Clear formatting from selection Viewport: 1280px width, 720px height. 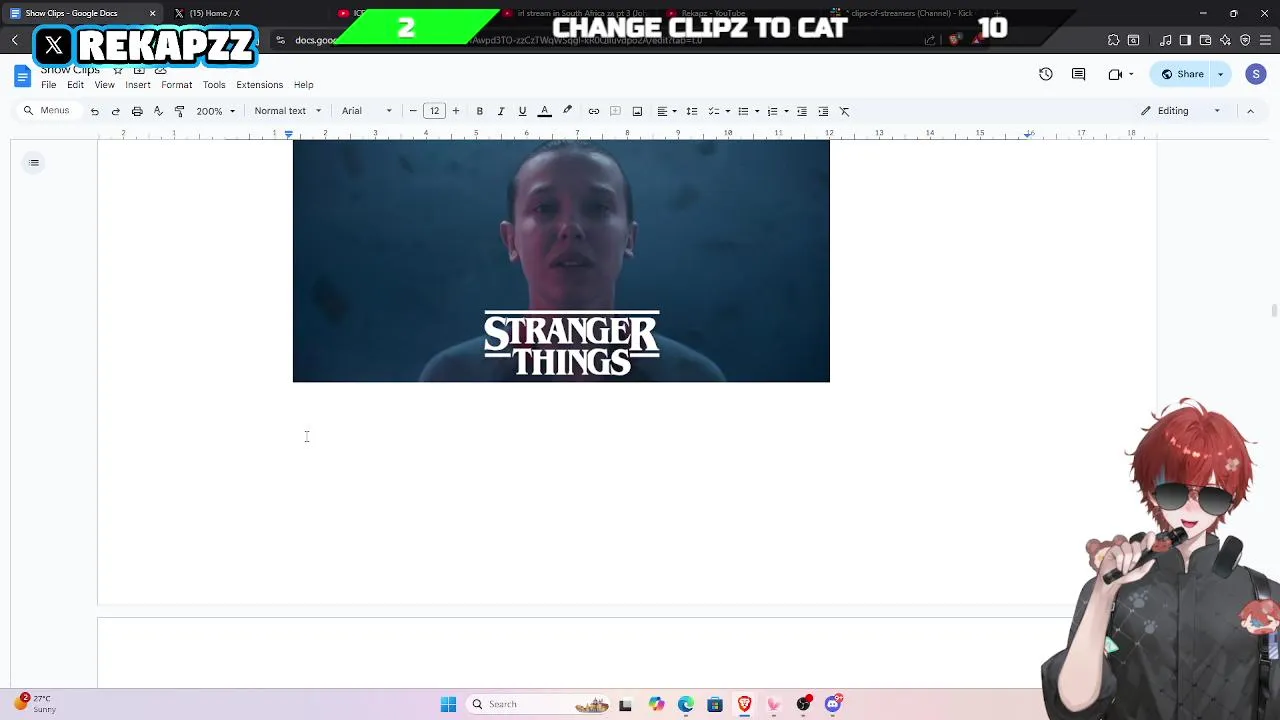pos(845,111)
